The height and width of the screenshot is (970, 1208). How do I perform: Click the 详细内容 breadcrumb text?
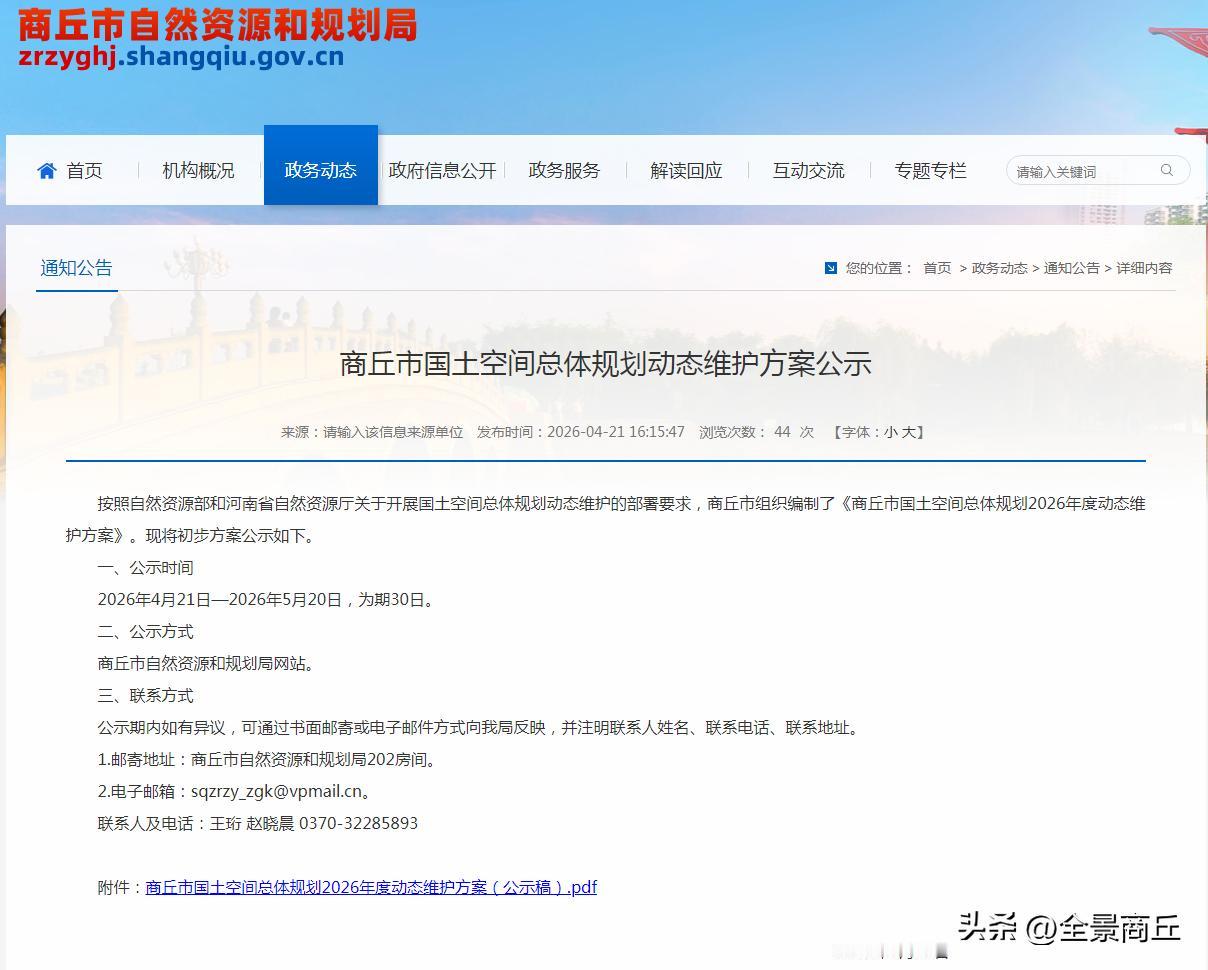(x=1144, y=268)
